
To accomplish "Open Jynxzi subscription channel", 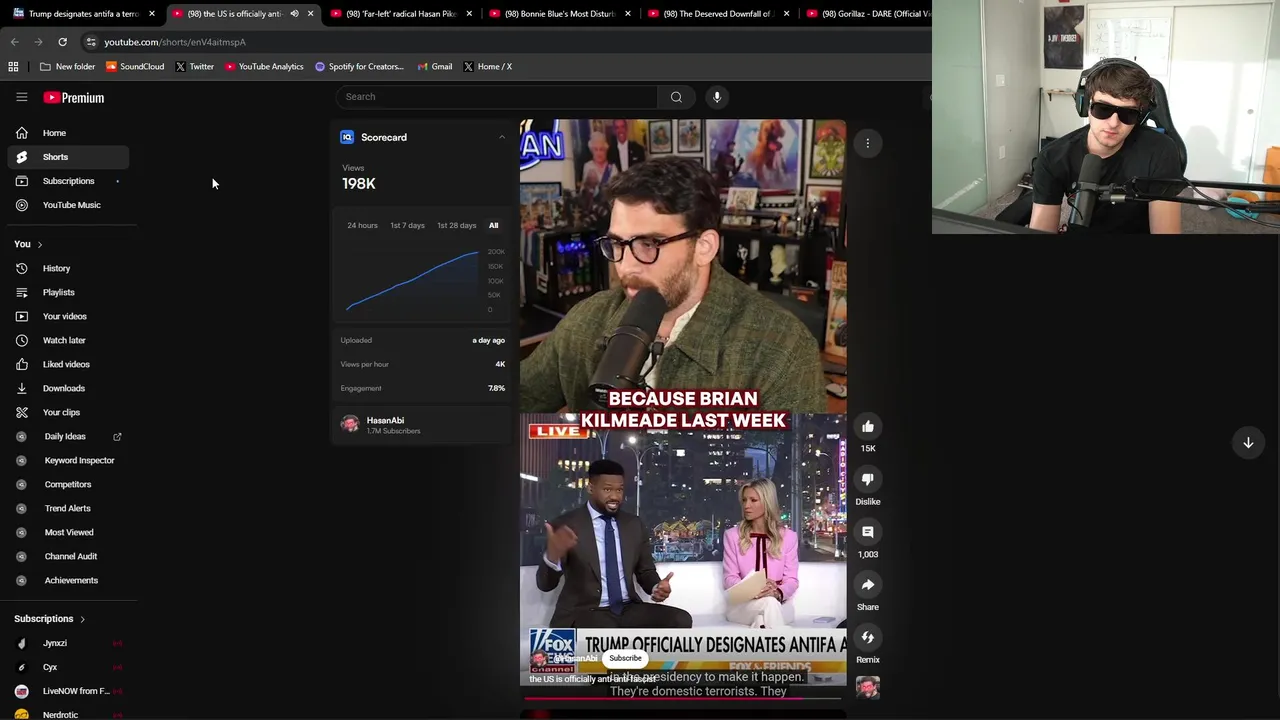I will (x=68, y=643).
